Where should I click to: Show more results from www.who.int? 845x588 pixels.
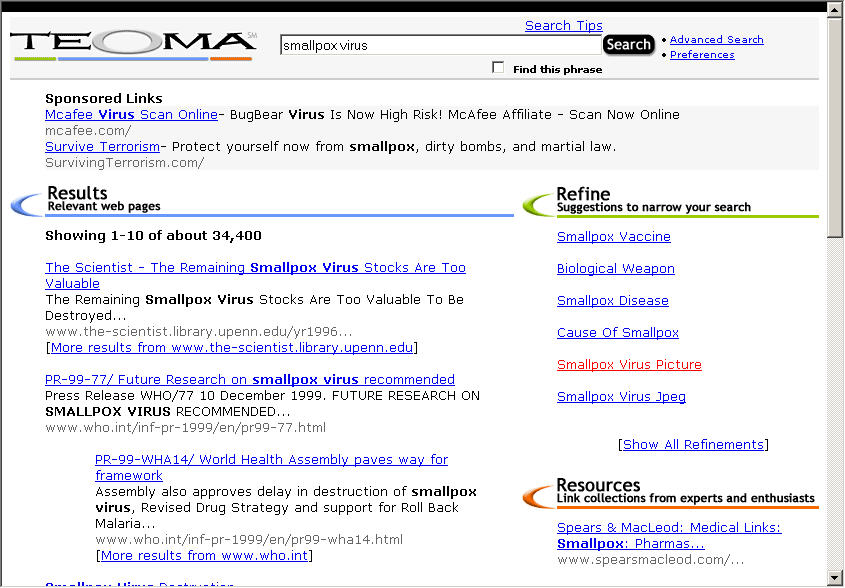[204, 556]
